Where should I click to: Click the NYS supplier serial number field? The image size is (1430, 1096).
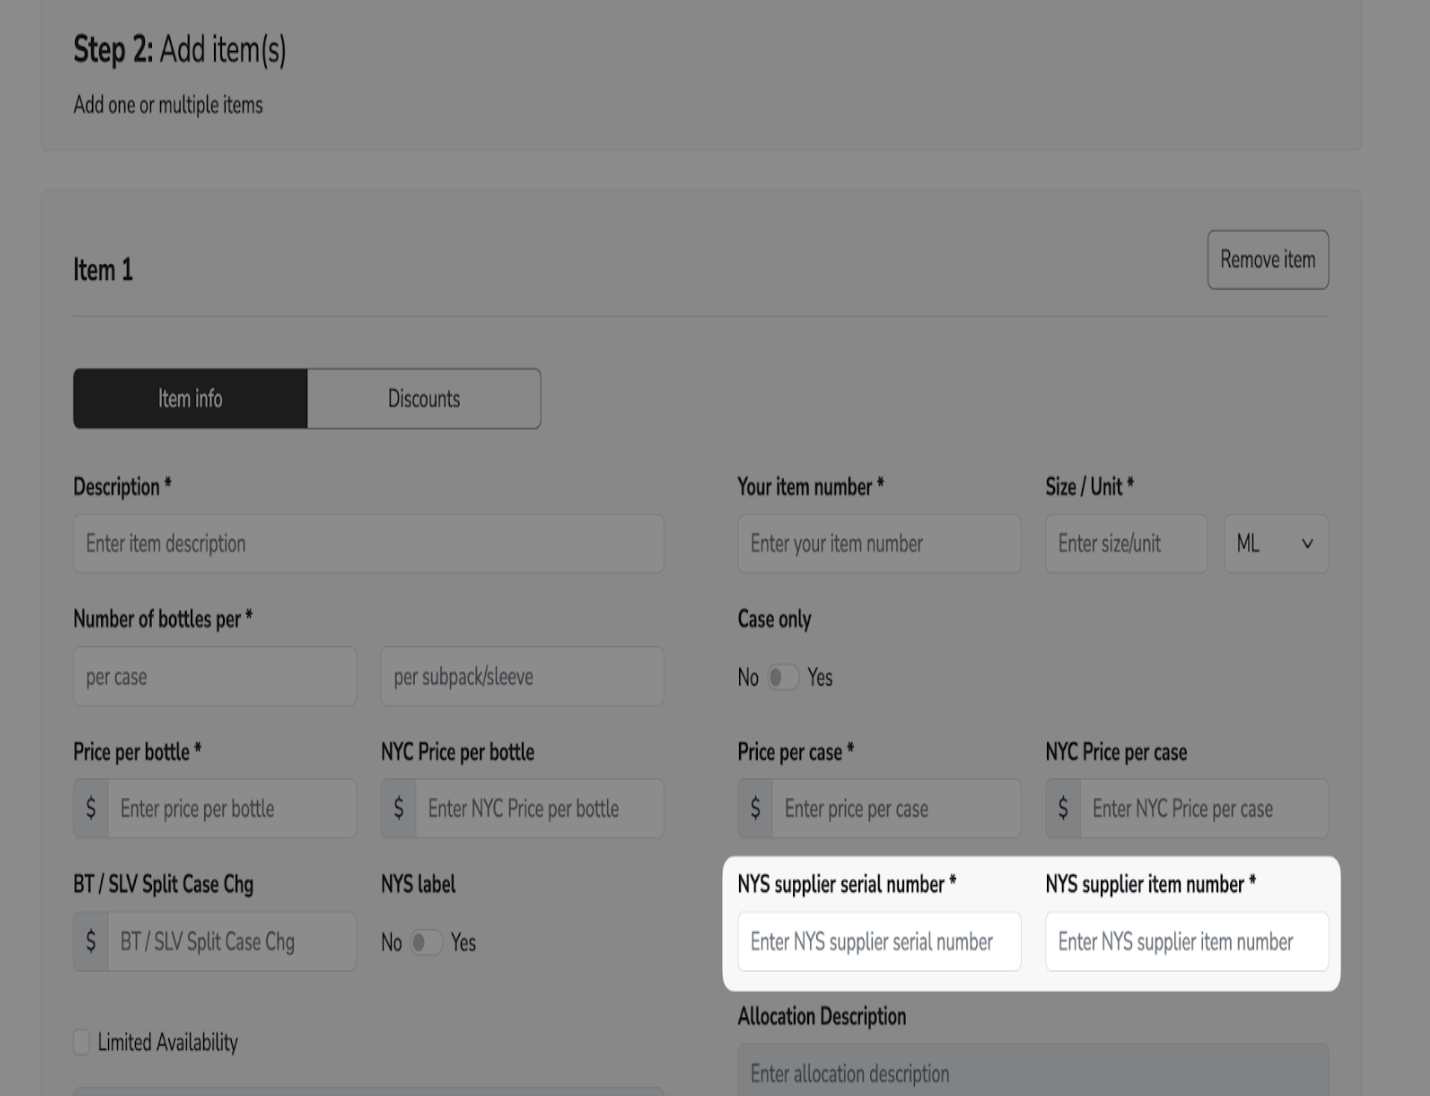pos(878,941)
